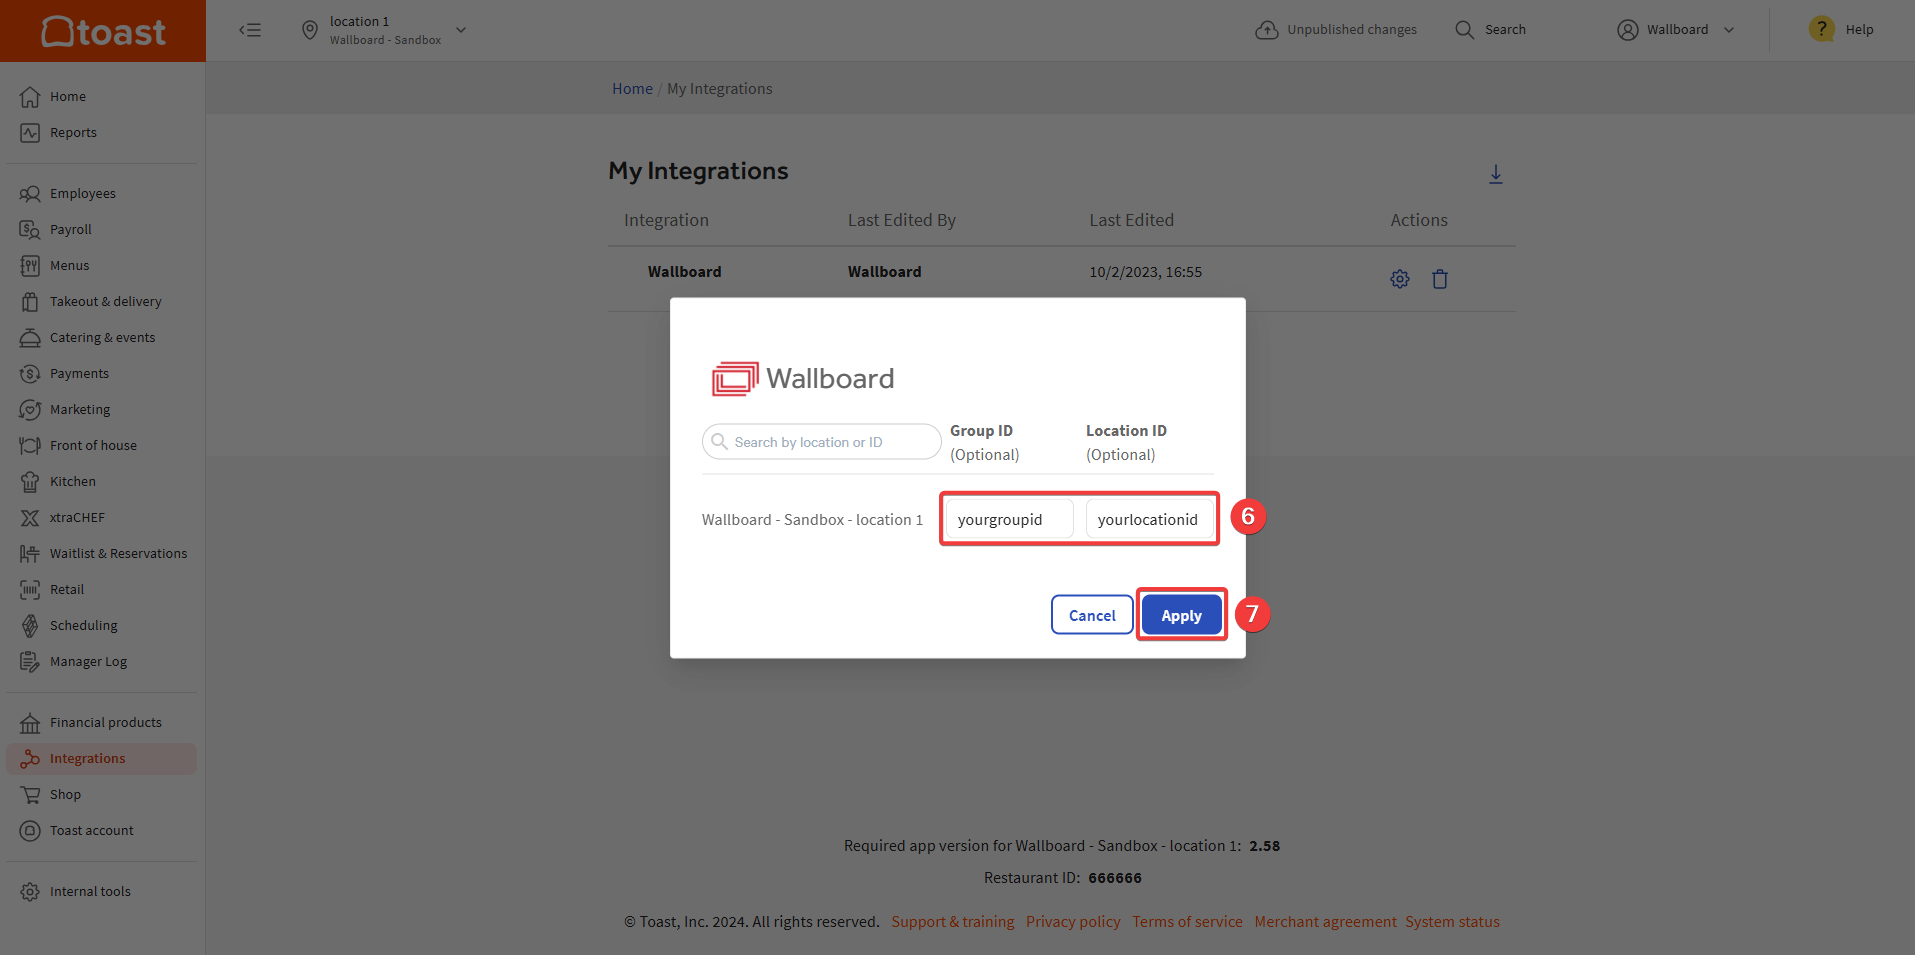This screenshot has width=1915, height=955.
Task: Expand the location 1 dropdown chevron
Action: pyautogui.click(x=461, y=30)
